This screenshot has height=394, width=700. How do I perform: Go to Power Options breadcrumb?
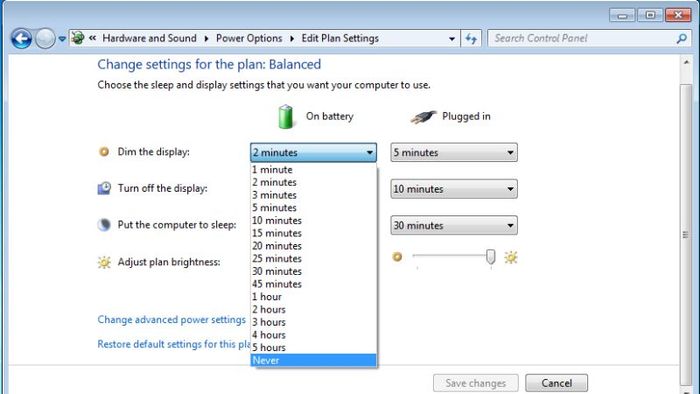[x=249, y=38]
